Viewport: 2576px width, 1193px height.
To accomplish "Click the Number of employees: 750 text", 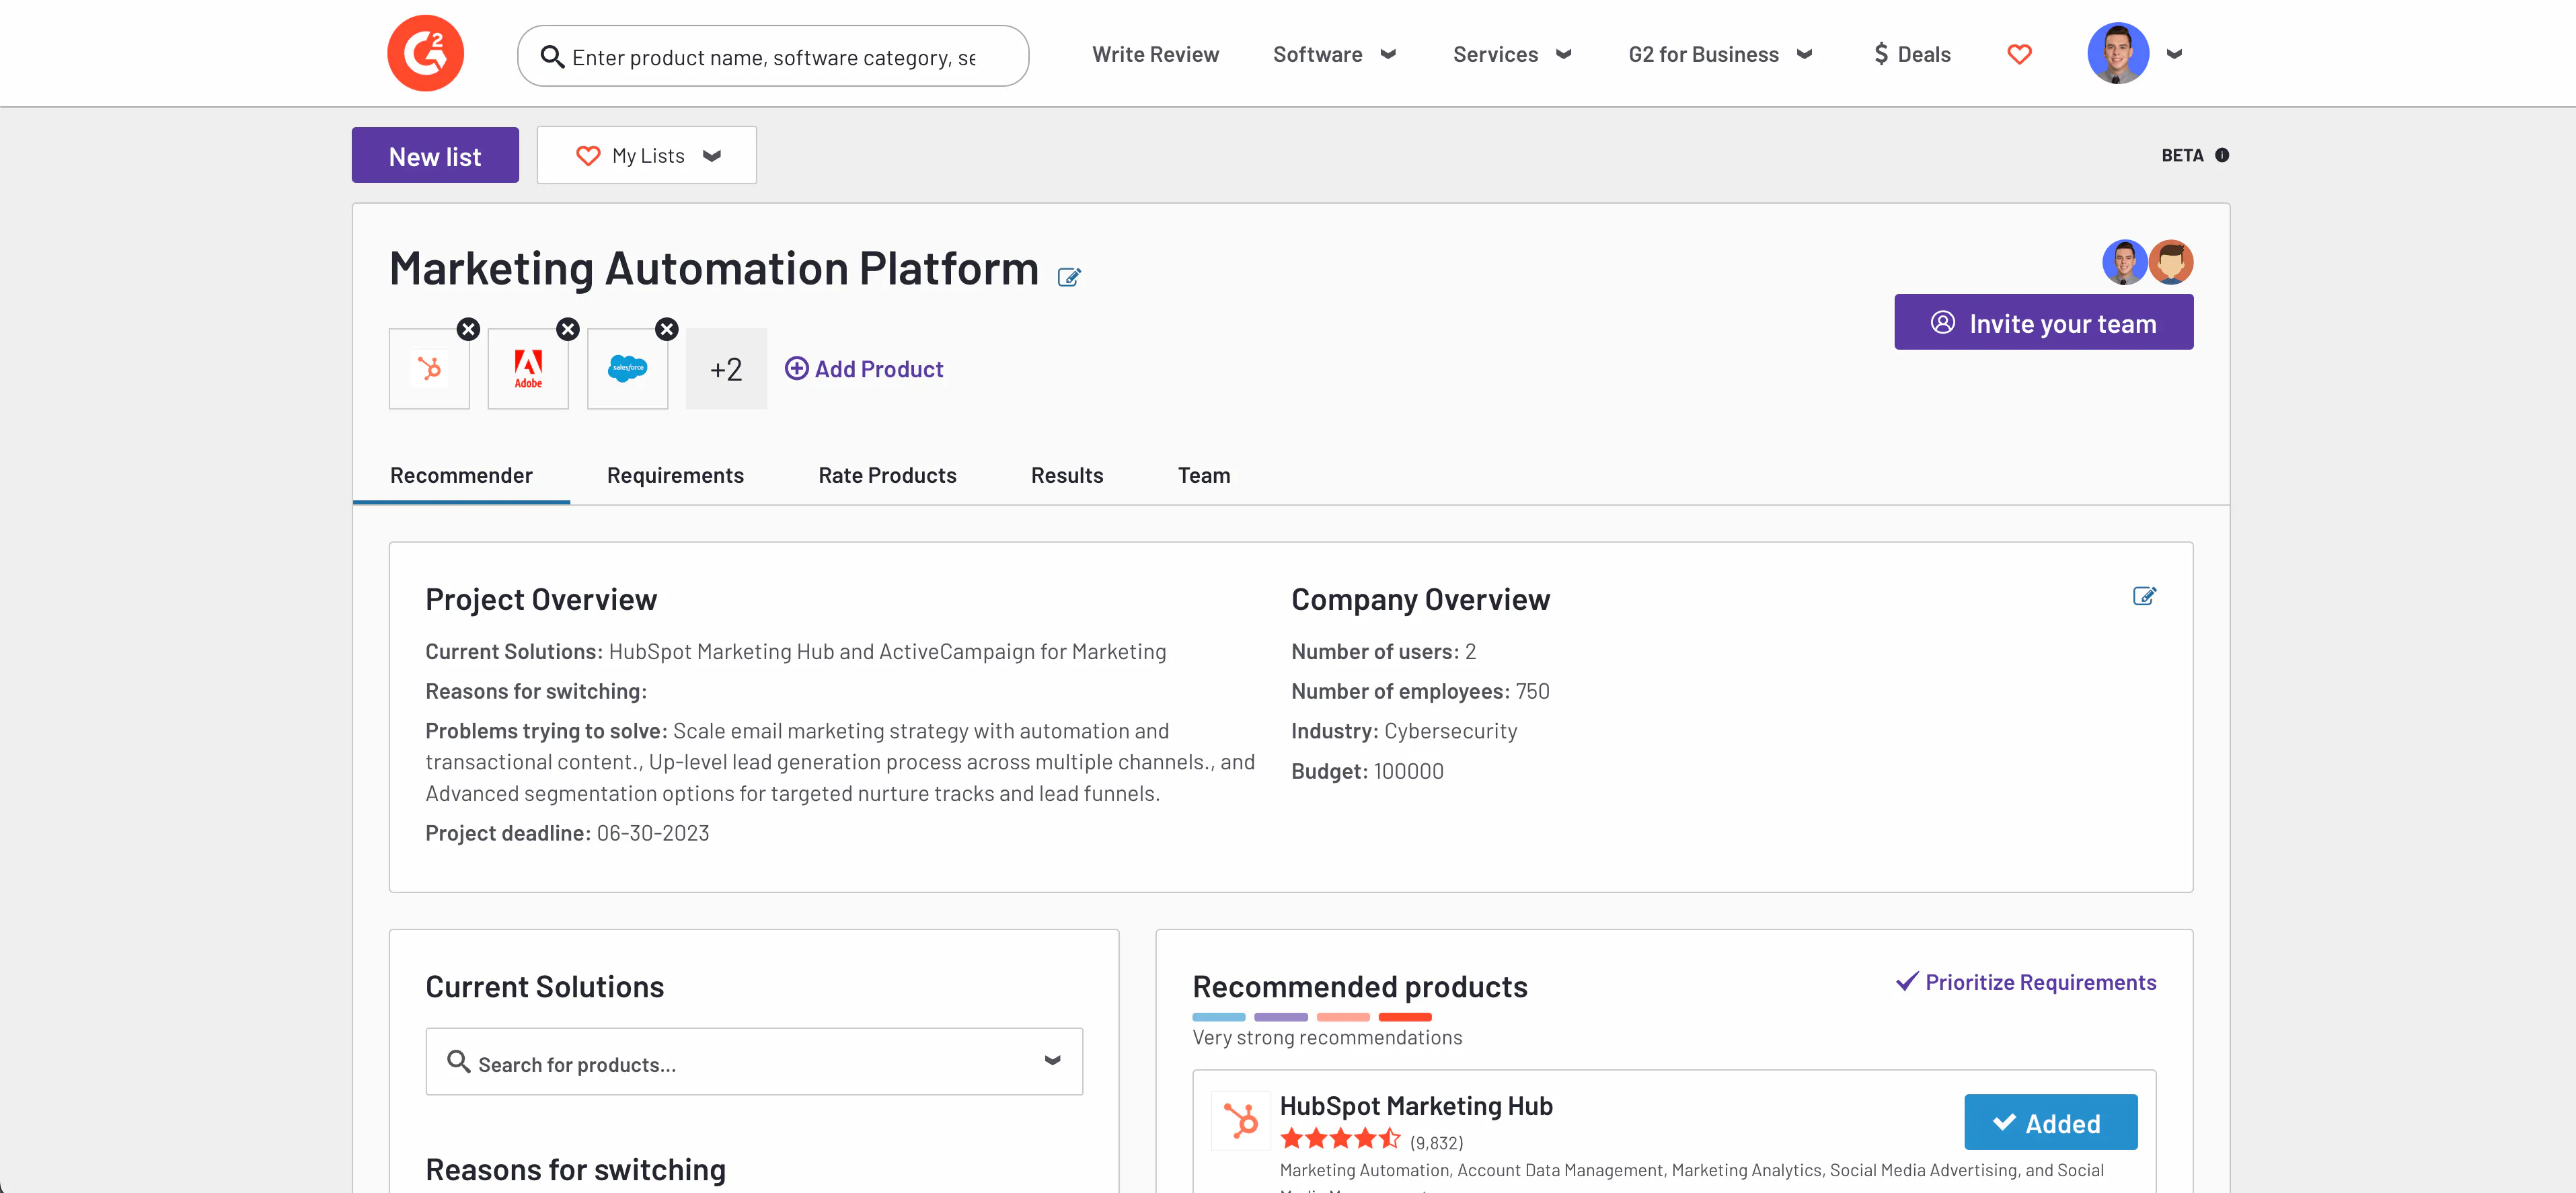I will pos(1420,691).
